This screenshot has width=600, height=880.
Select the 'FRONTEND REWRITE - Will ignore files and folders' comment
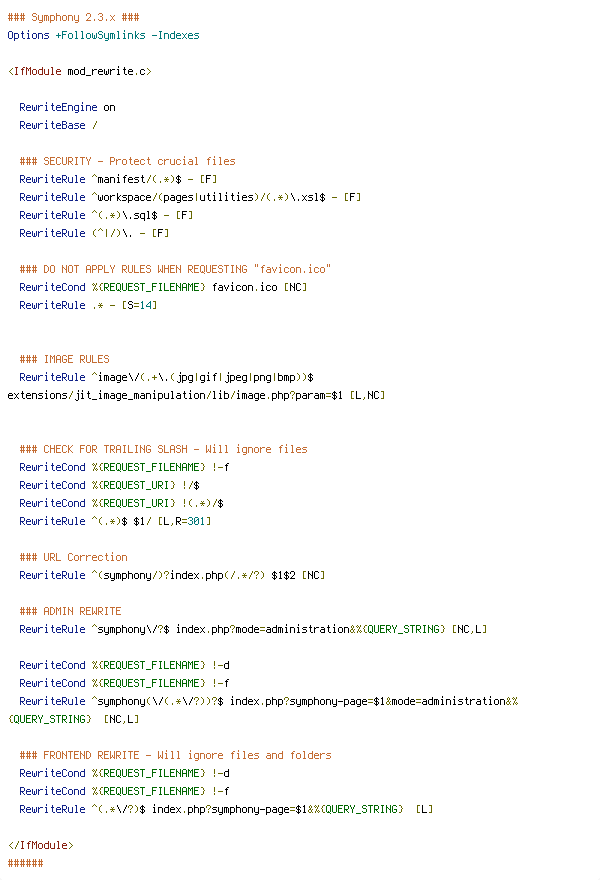(175, 755)
